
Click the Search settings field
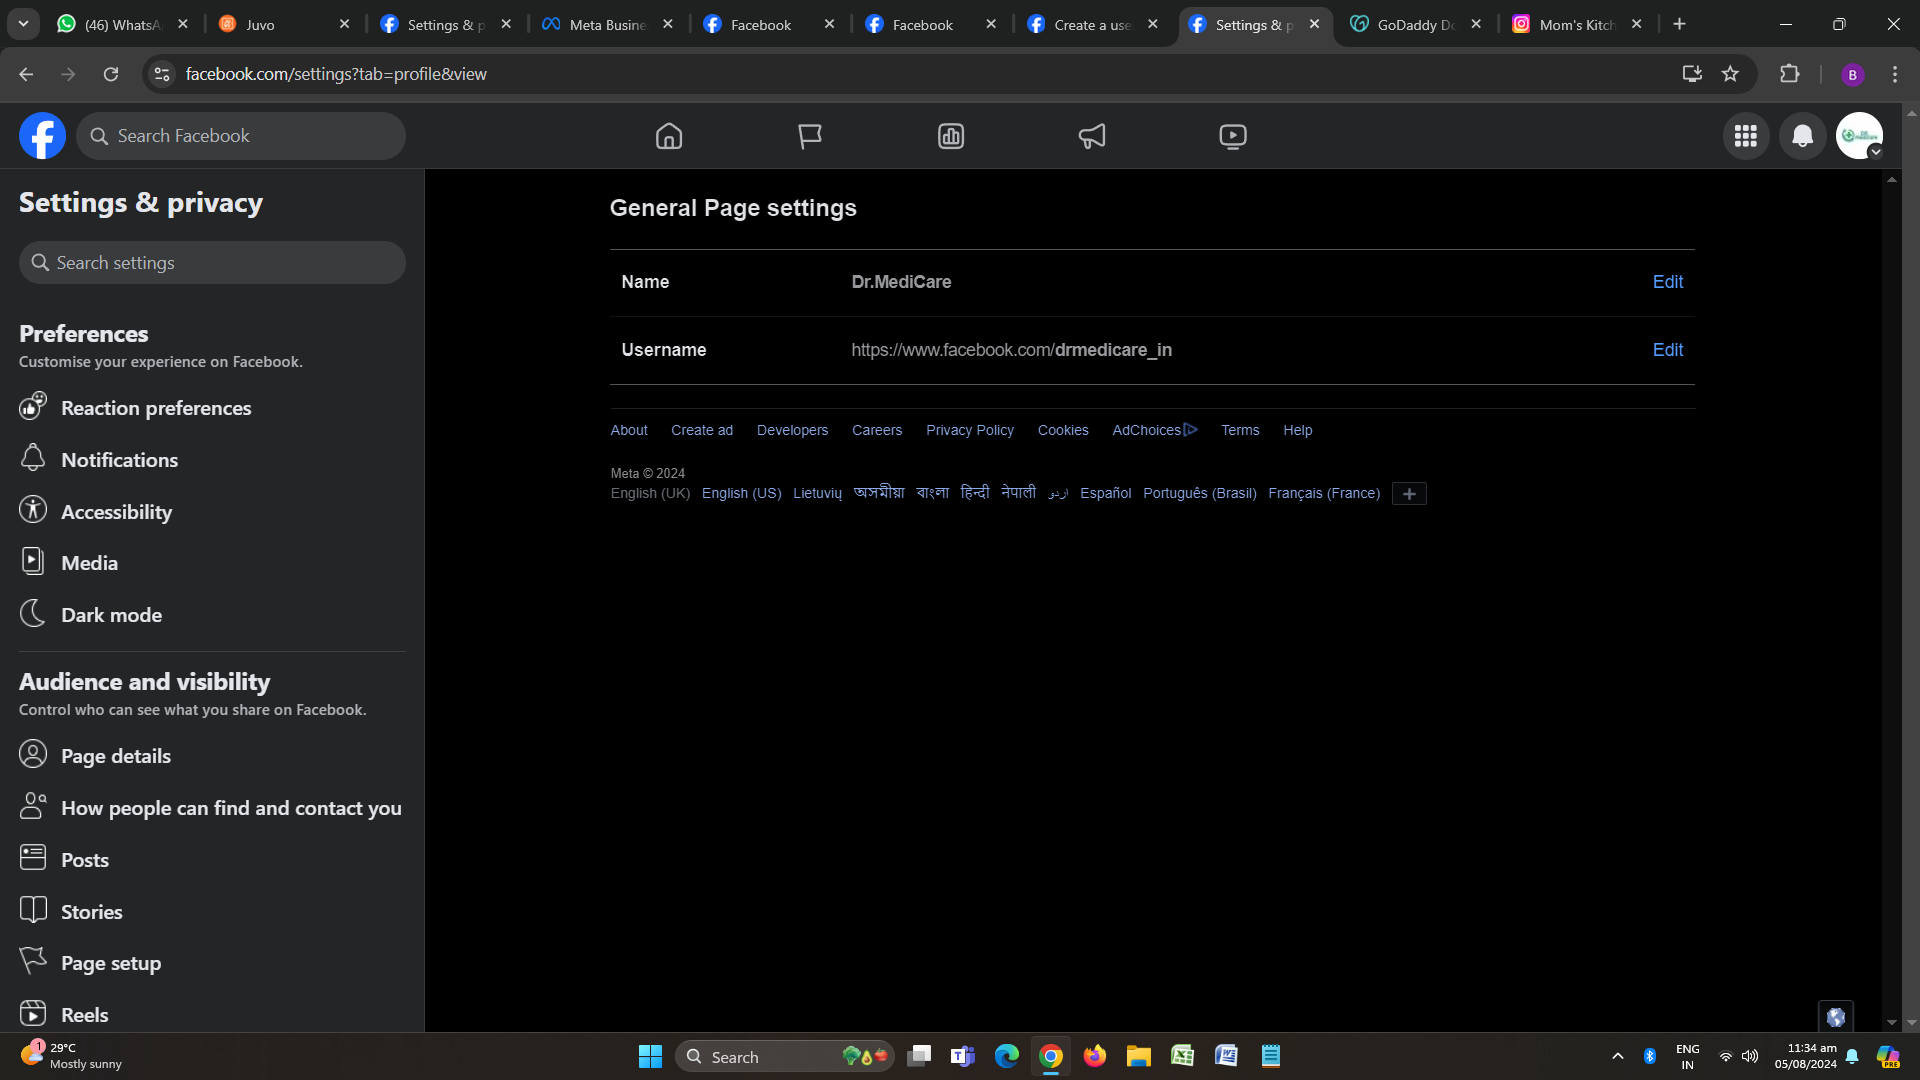[211, 262]
